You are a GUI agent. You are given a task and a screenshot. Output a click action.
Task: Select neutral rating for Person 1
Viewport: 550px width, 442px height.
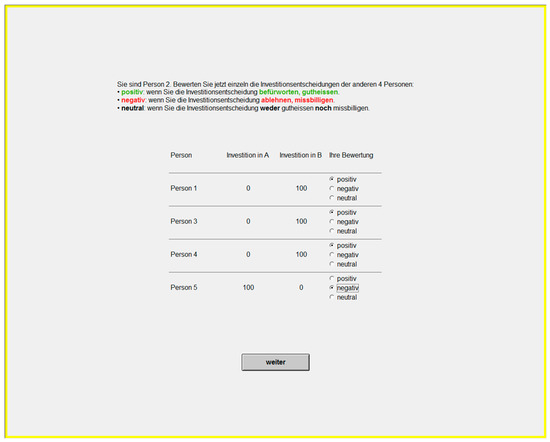pos(331,198)
